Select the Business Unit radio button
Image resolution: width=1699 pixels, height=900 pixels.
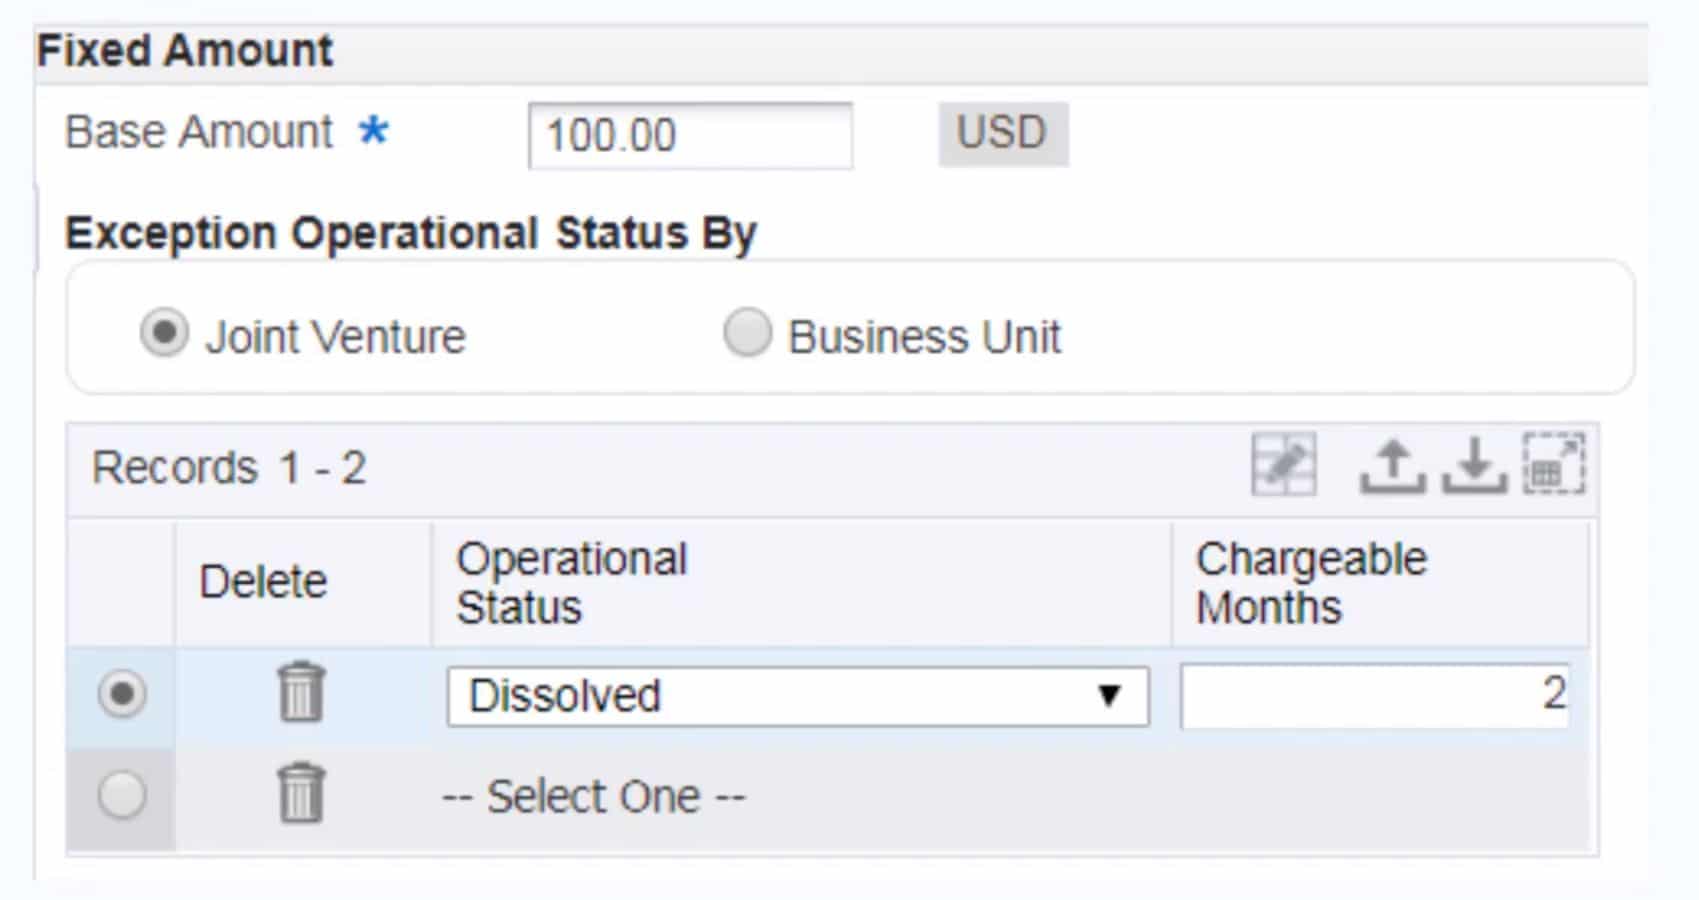(x=746, y=334)
